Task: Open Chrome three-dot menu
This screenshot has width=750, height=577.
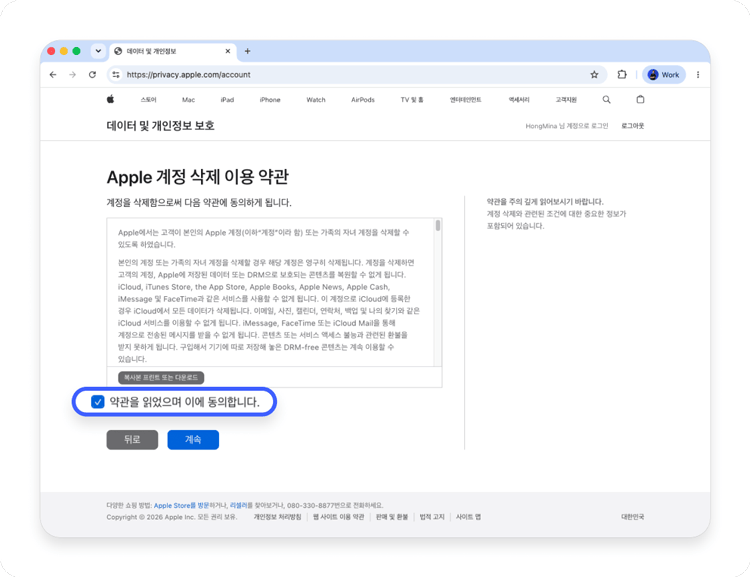Action: [x=698, y=75]
